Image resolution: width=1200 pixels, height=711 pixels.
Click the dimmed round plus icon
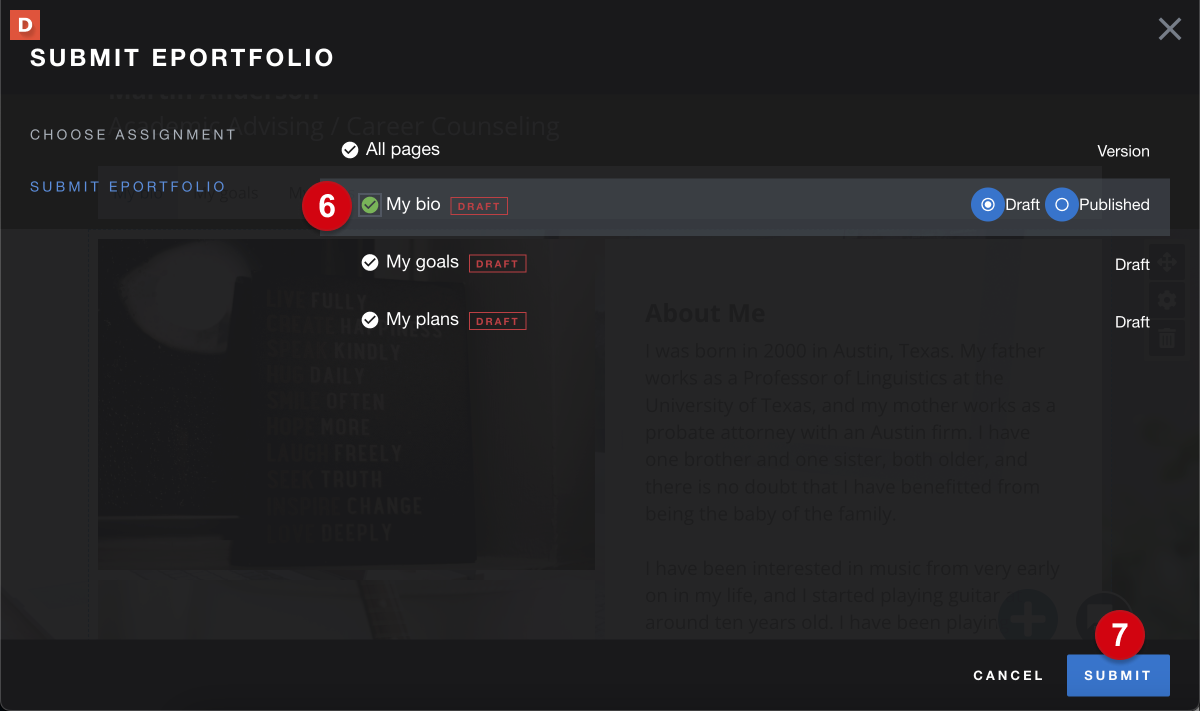[1028, 614]
